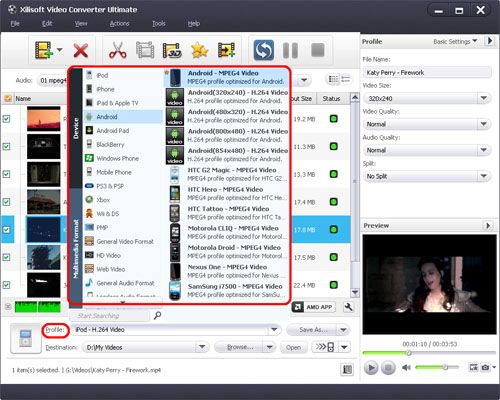Click the Open destination button
Viewport: 500px width, 400px height.
point(293,347)
